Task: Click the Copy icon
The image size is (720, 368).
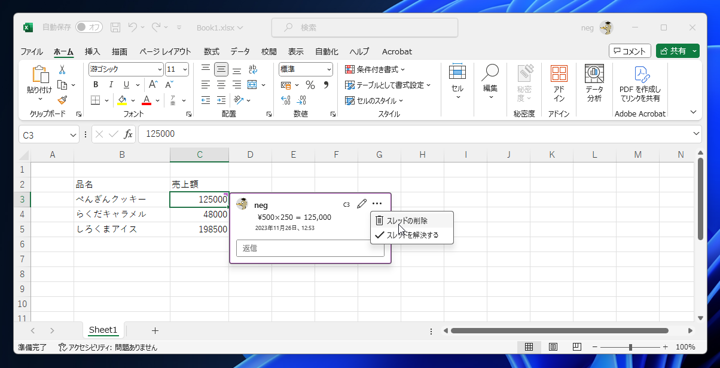Action: tap(62, 85)
